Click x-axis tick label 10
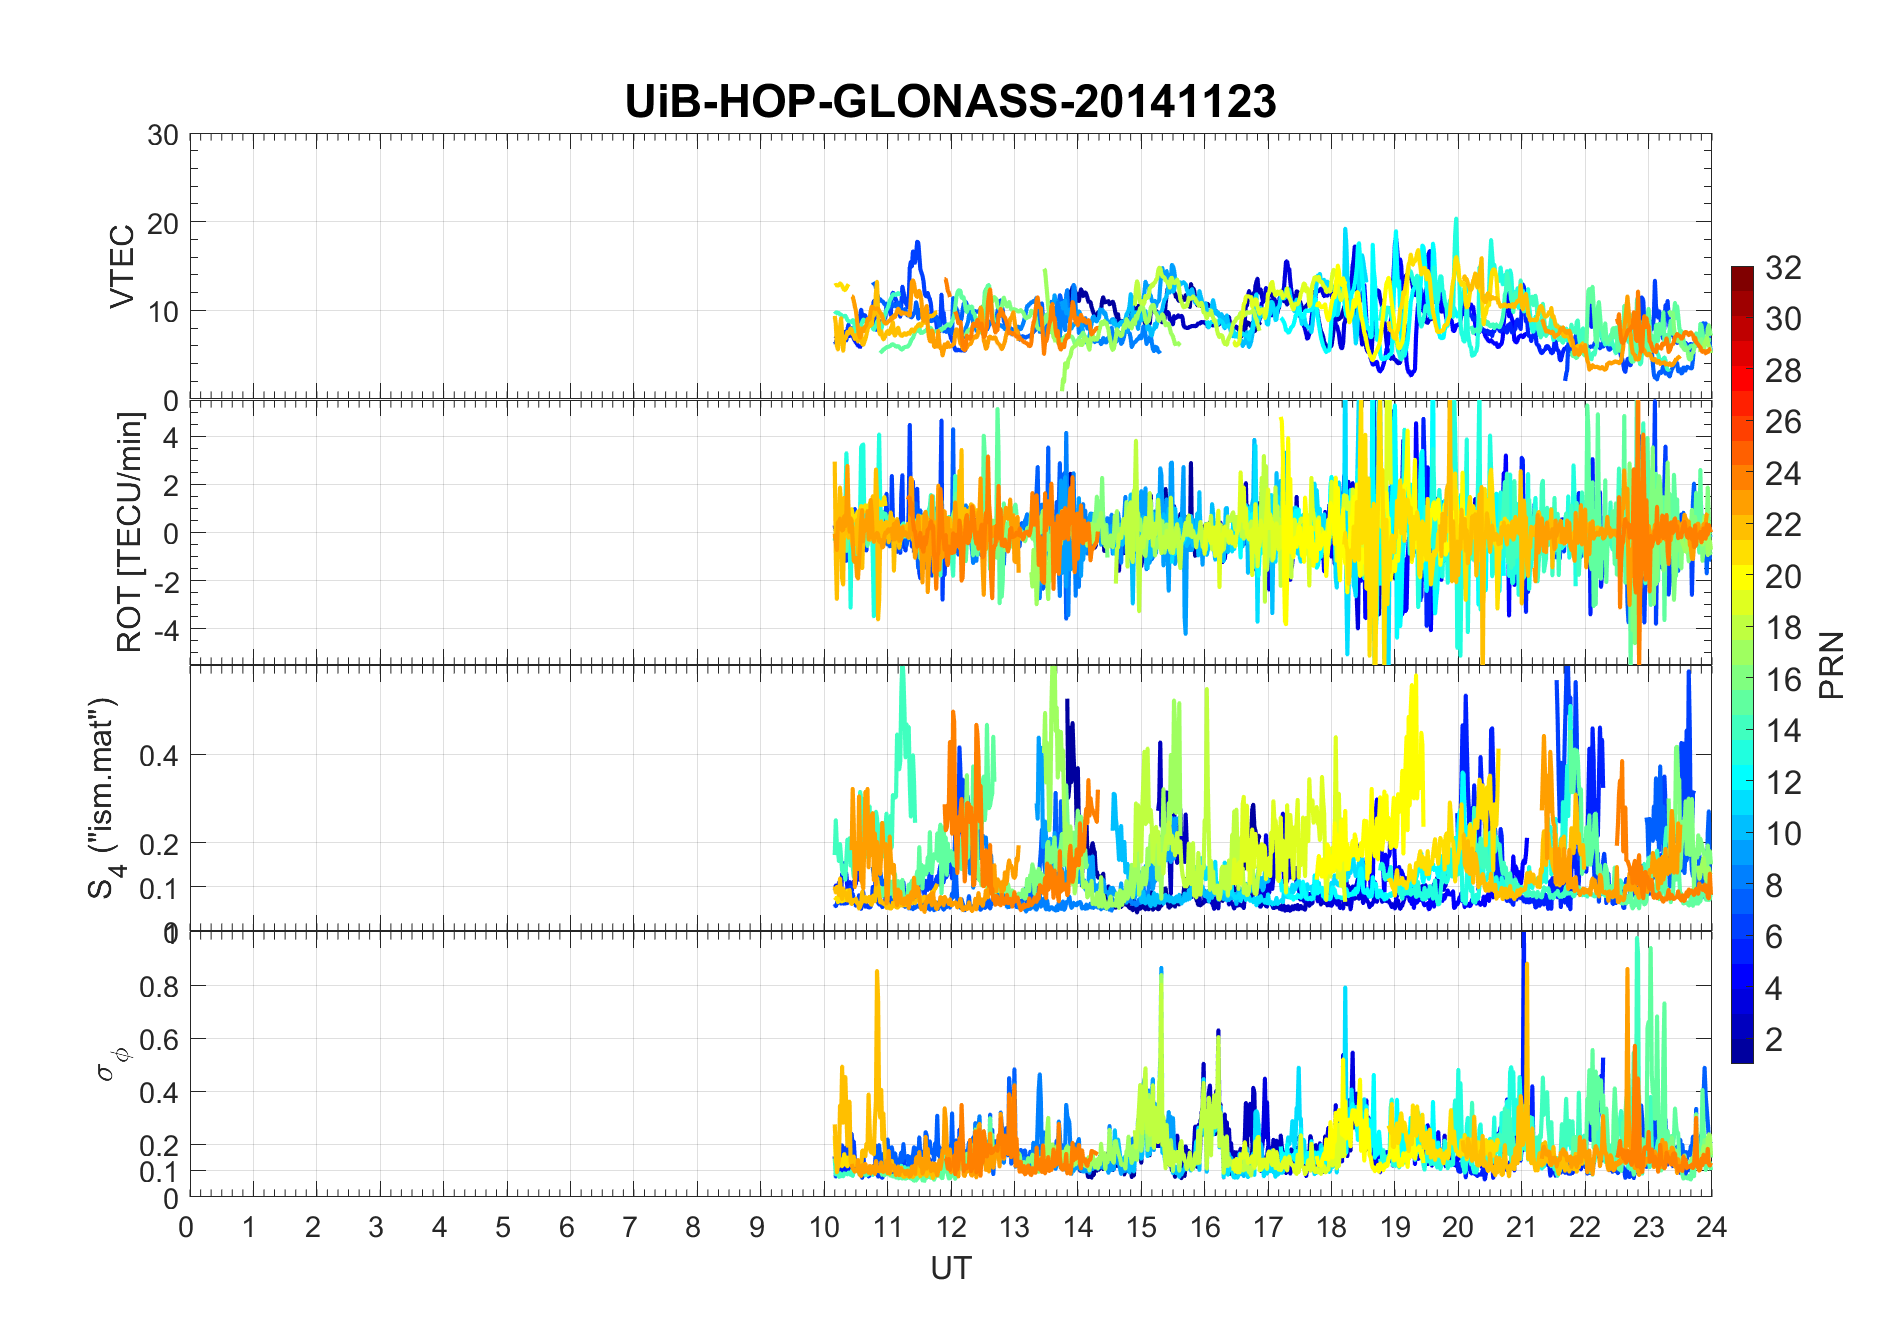 point(824,1227)
